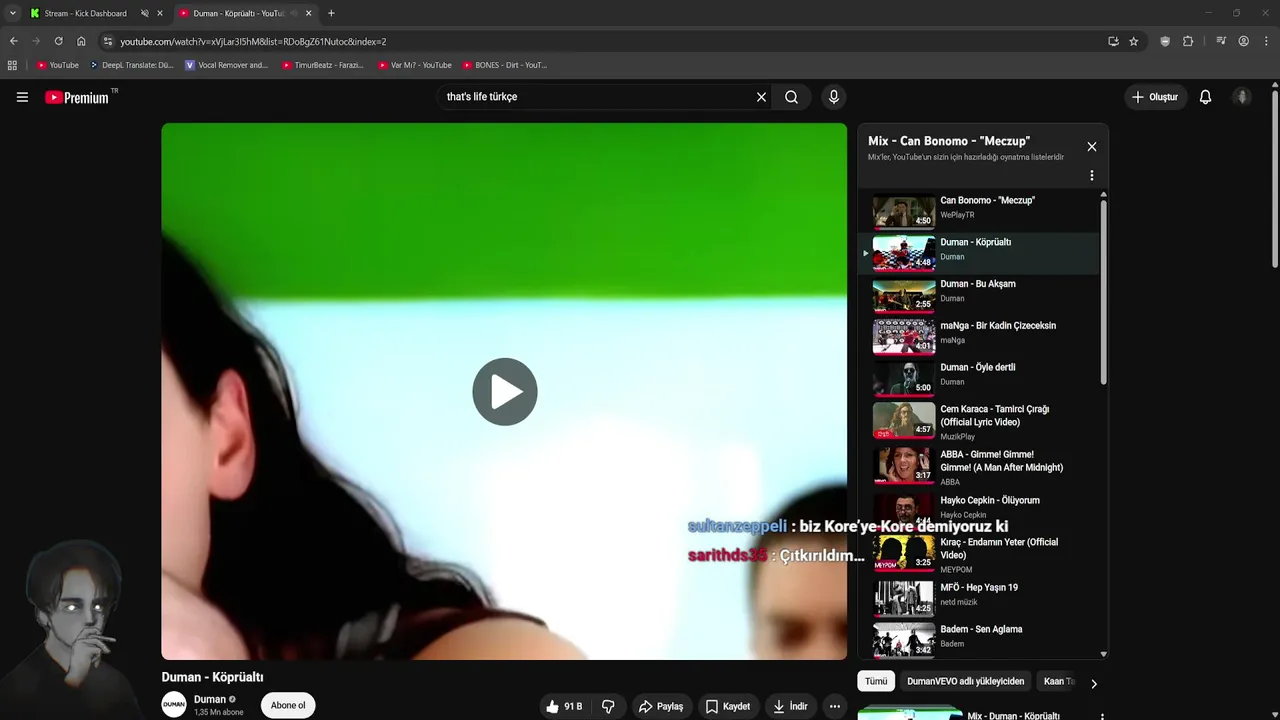
Task: Click the Oluştur create button
Action: tap(1155, 97)
